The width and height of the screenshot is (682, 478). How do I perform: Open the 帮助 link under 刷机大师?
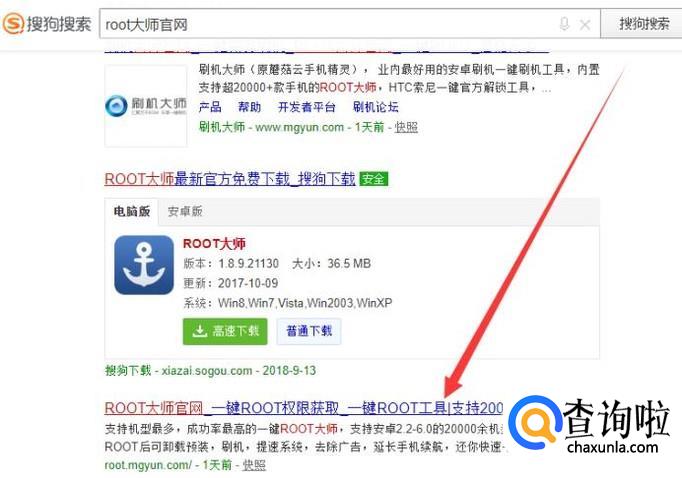click(250, 107)
